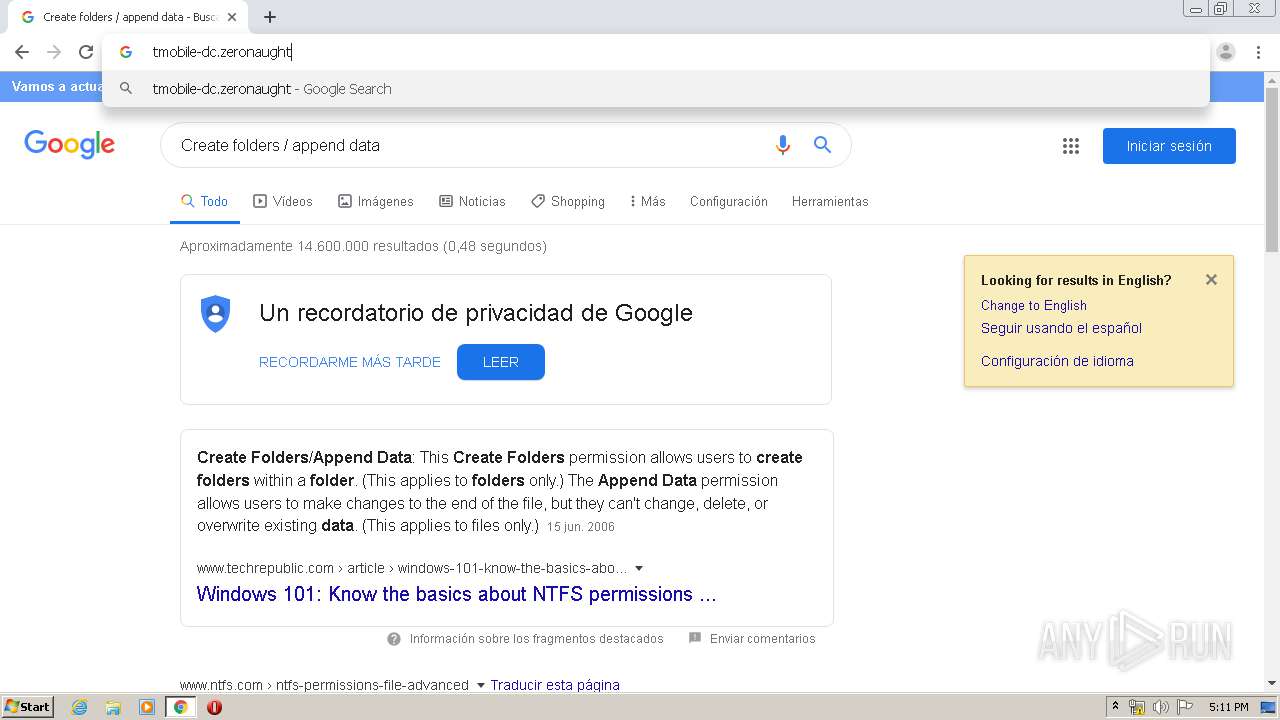Screen dimensions: 1280x720
Task: Click 'Enviar comentarios' link
Action: [763, 639]
